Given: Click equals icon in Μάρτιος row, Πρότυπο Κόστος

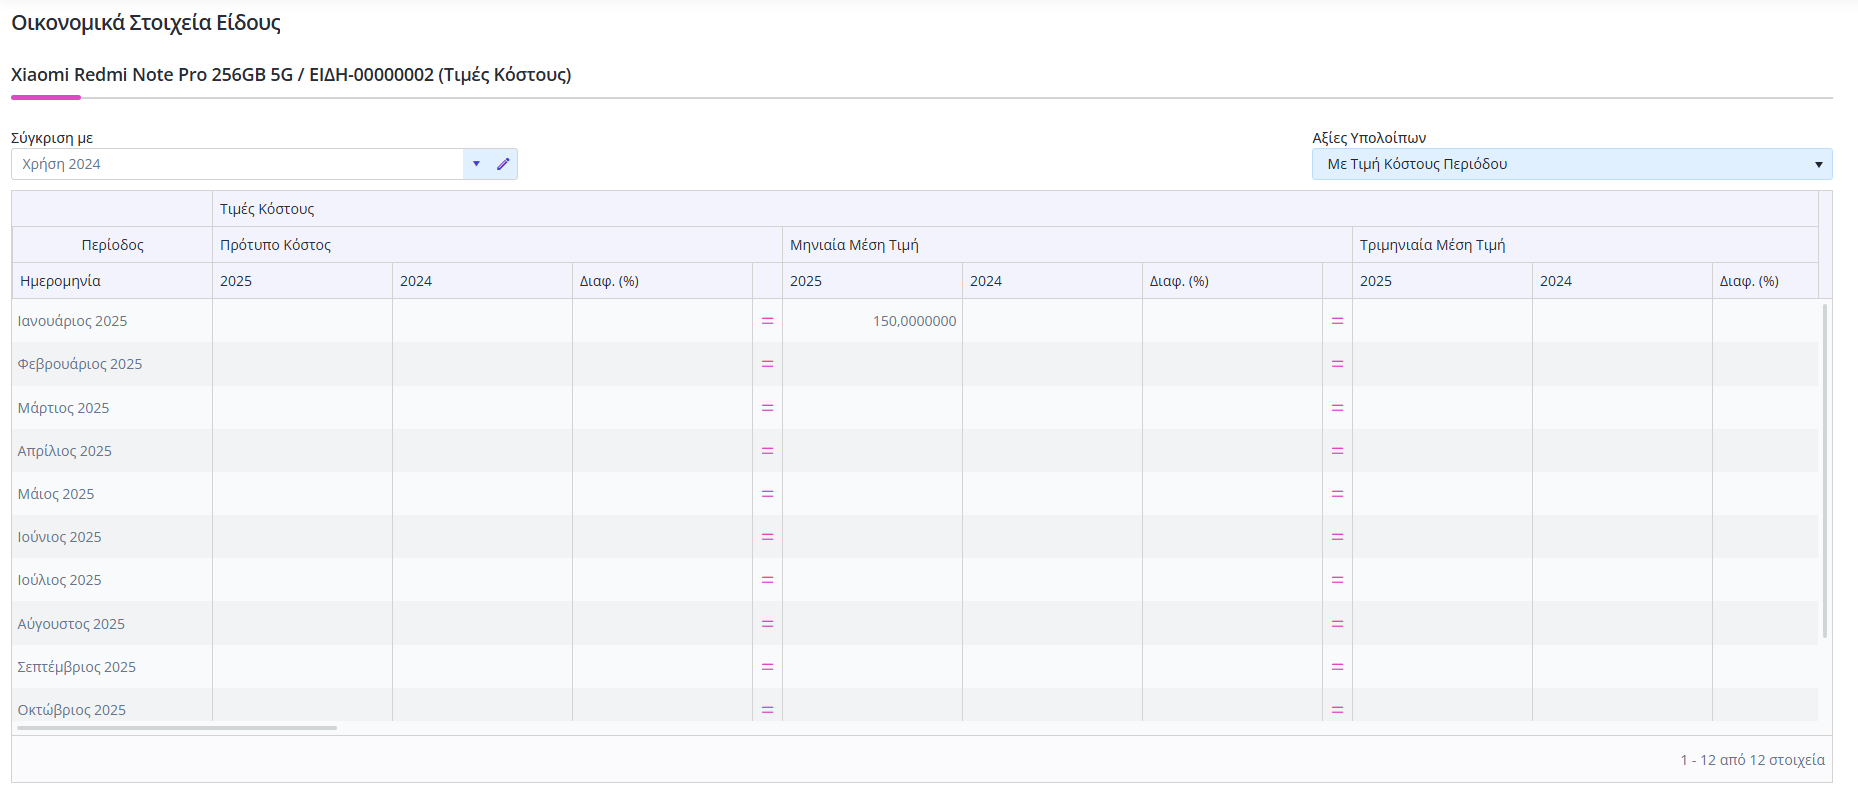Looking at the screenshot, I should coord(767,408).
